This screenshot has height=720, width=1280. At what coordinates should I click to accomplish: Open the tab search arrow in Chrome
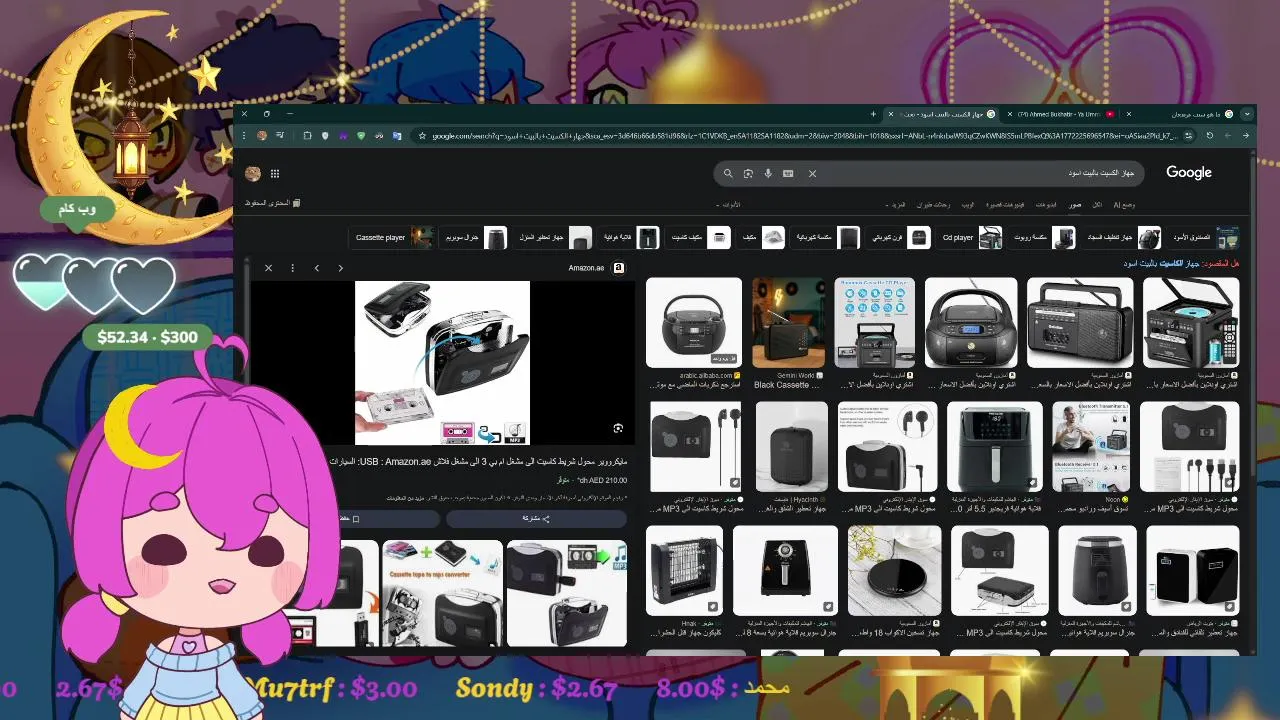pyautogui.click(x=1247, y=114)
